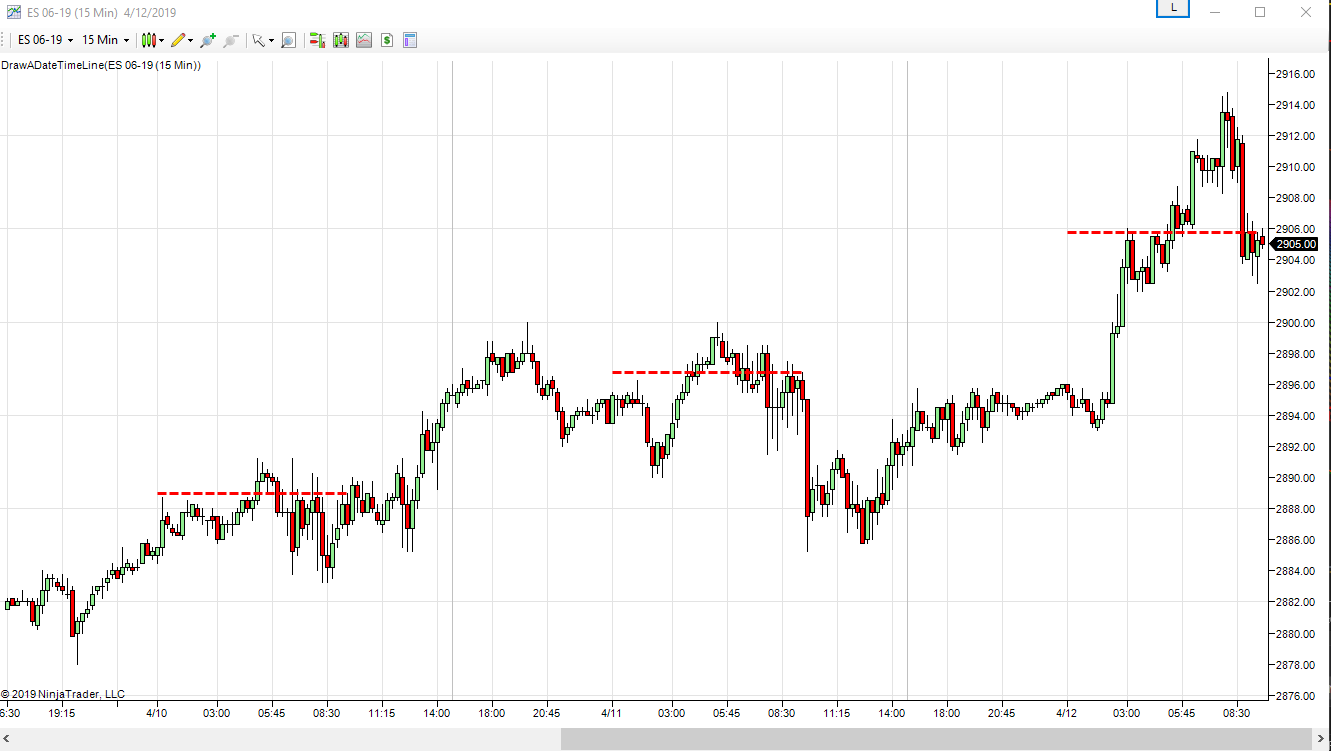The height and width of the screenshot is (751, 1331).
Task: Select the zoom frame magnifier tool
Action: 288,40
